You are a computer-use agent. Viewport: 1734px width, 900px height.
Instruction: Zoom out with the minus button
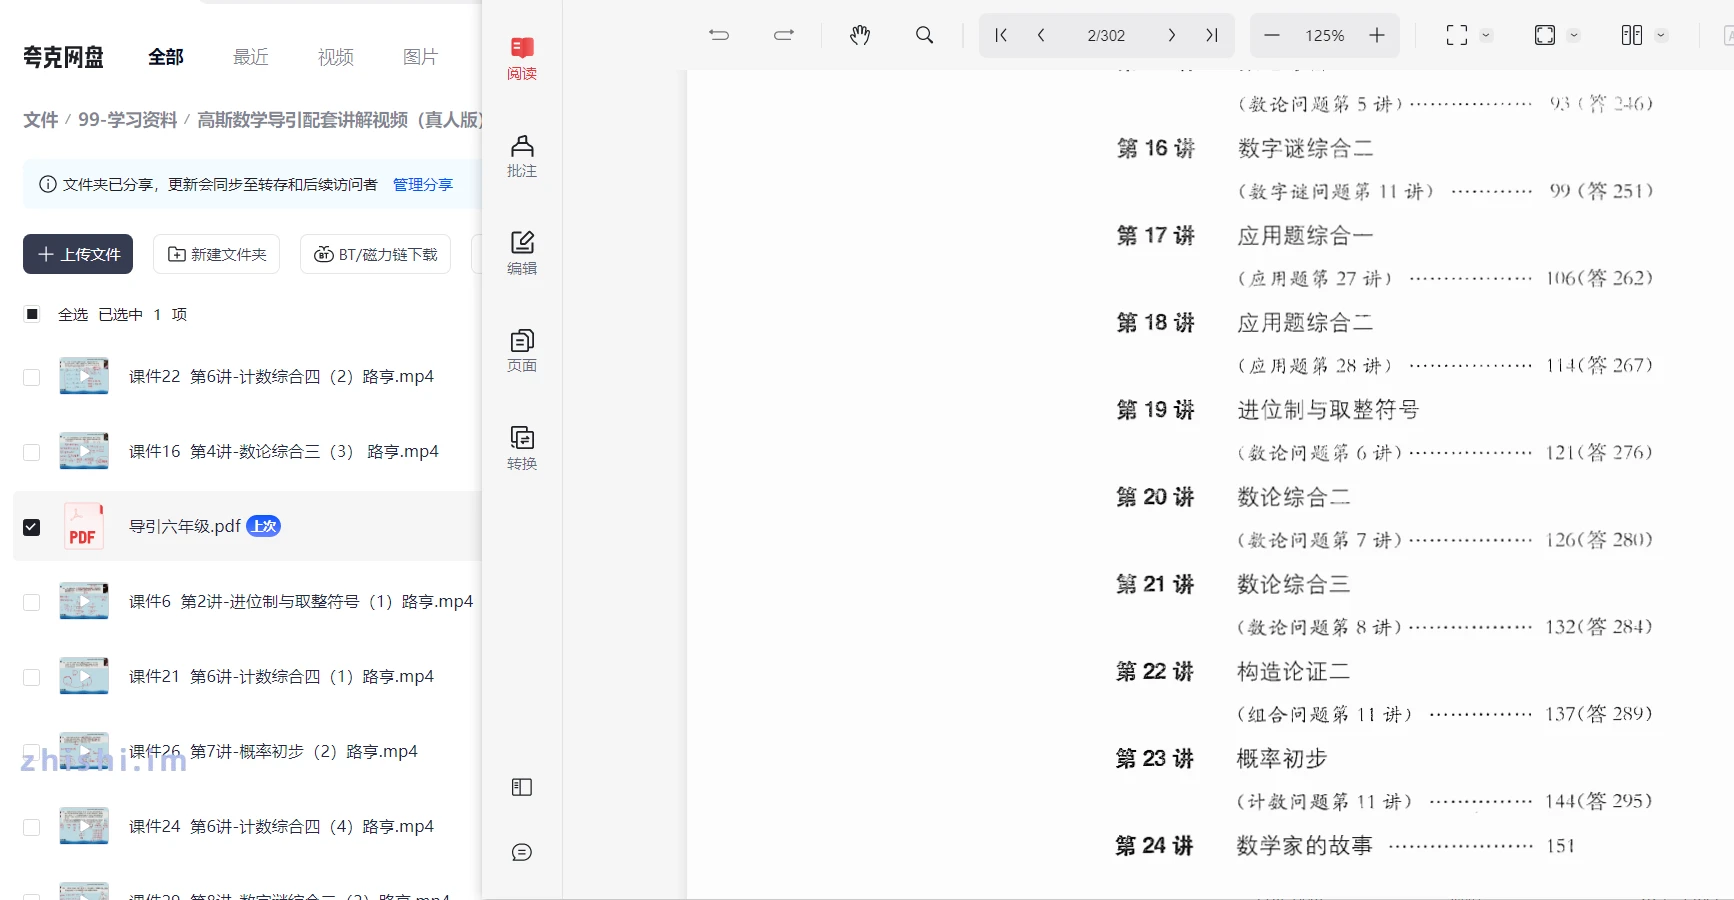click(x=1272, y=35)
